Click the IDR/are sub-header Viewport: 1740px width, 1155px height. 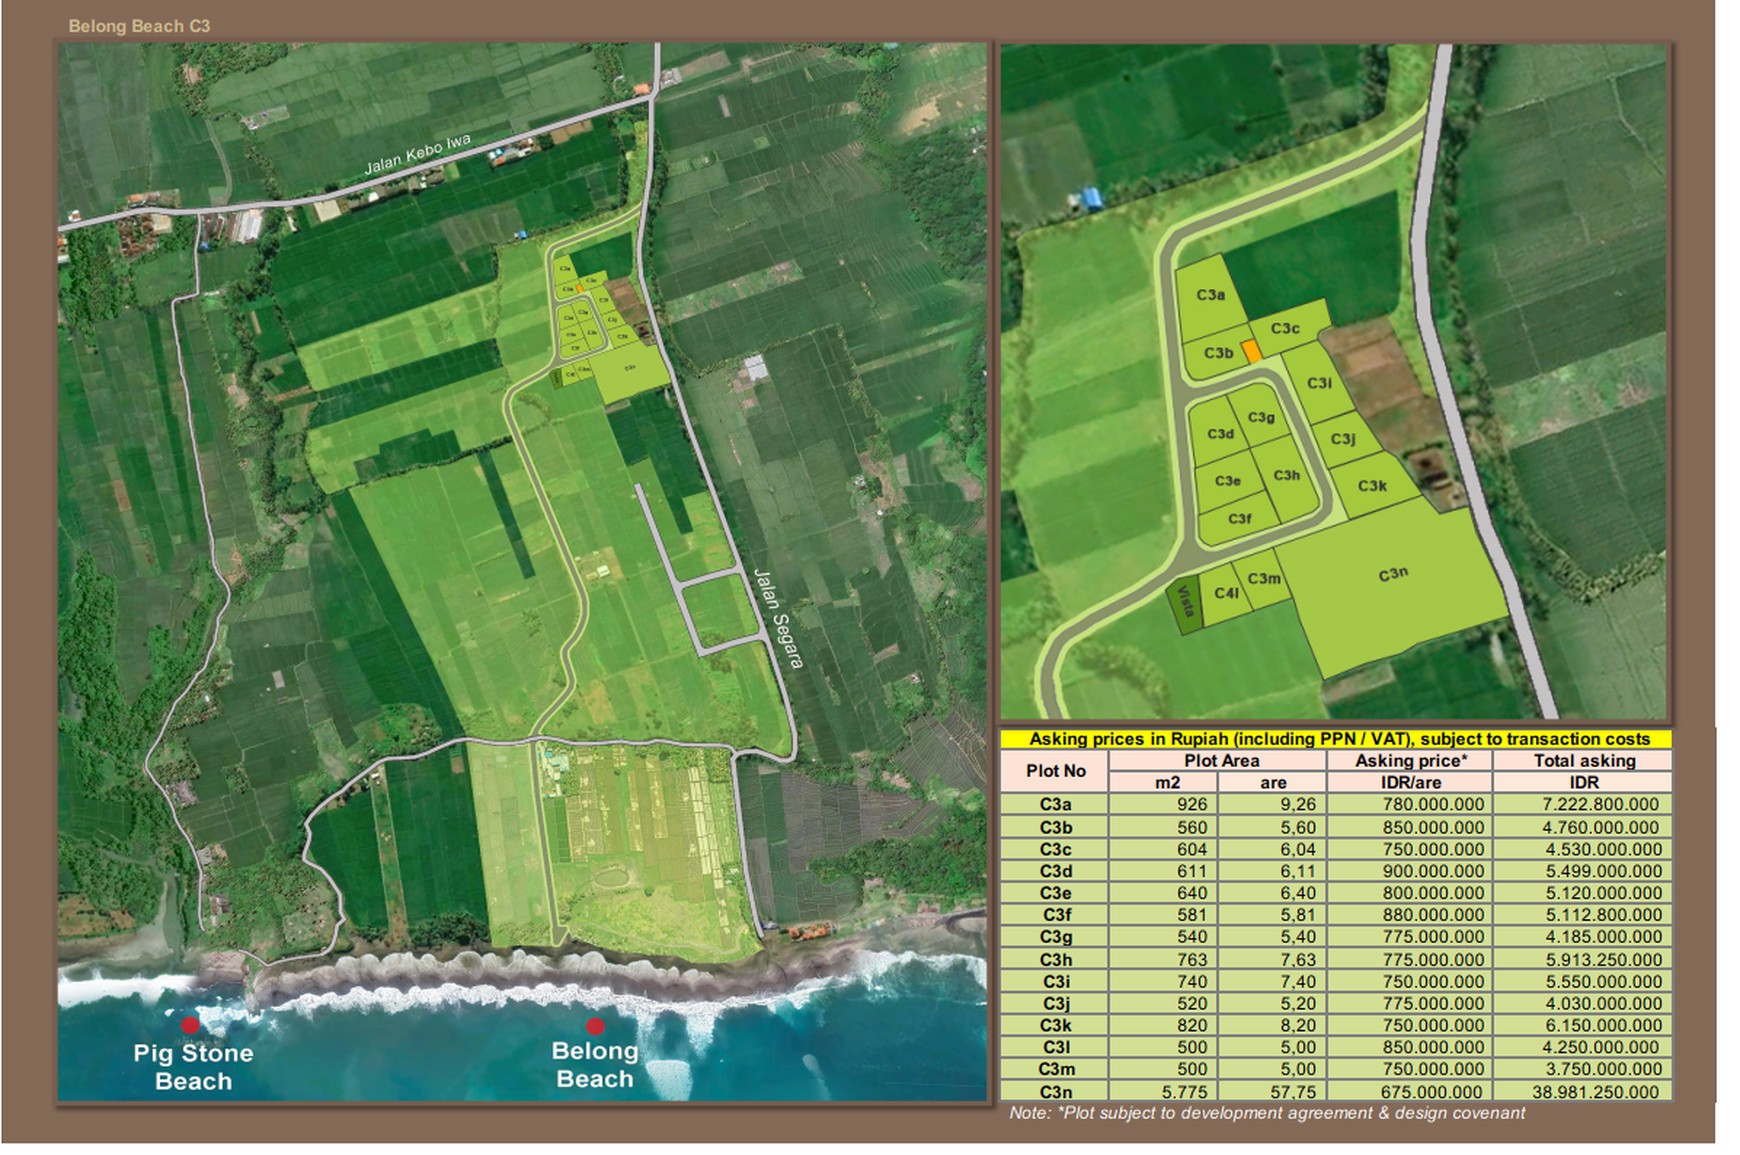click(x=1410, y=782)
